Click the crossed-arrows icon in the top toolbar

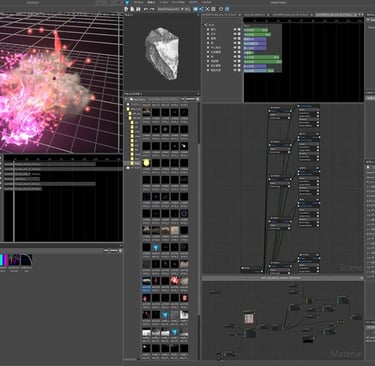[207, 9]
